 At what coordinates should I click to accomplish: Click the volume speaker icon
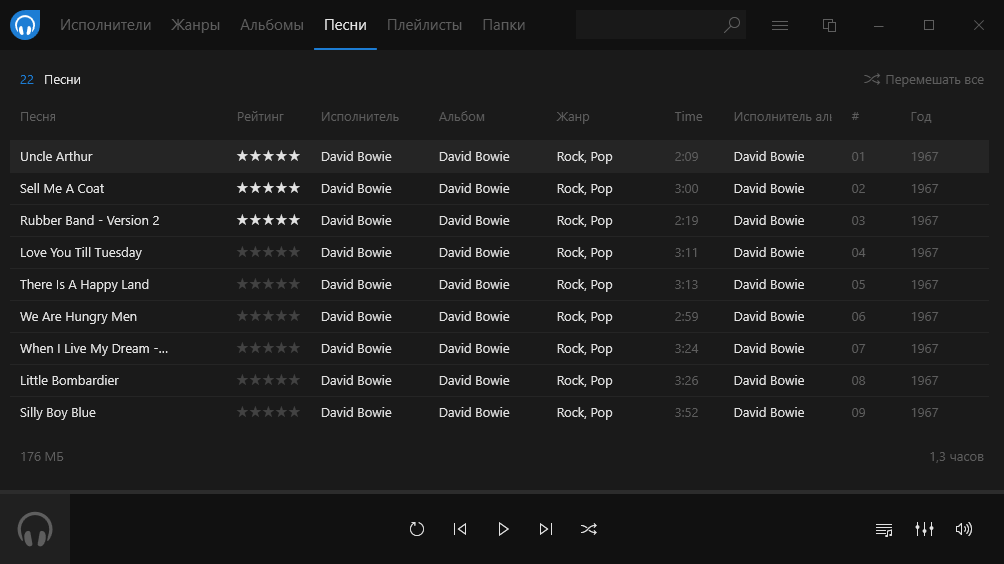pyautogui.click(x=964, y=529)
